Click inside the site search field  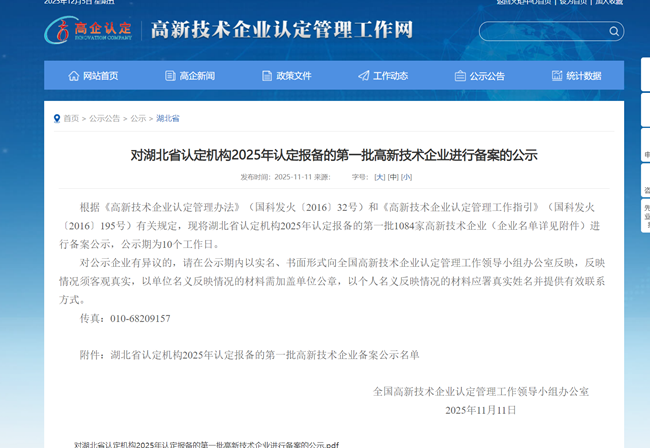(x=540, y=31)
